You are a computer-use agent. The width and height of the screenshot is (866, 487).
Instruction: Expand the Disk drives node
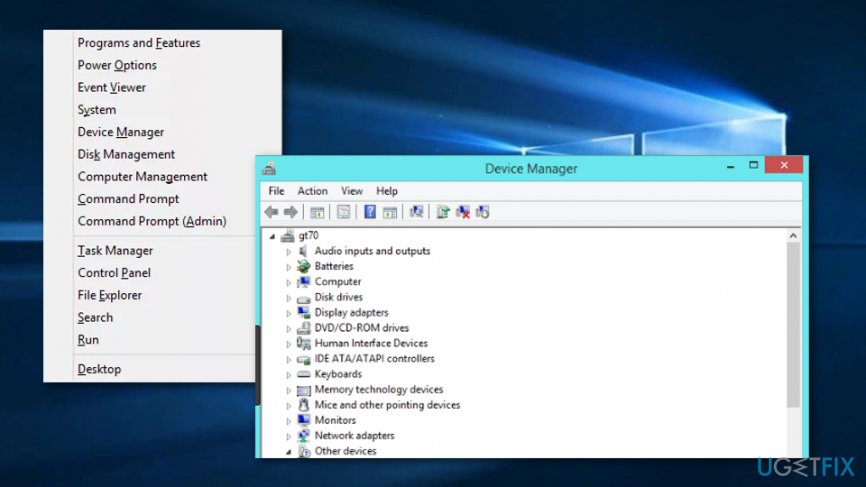pos(288,298)
